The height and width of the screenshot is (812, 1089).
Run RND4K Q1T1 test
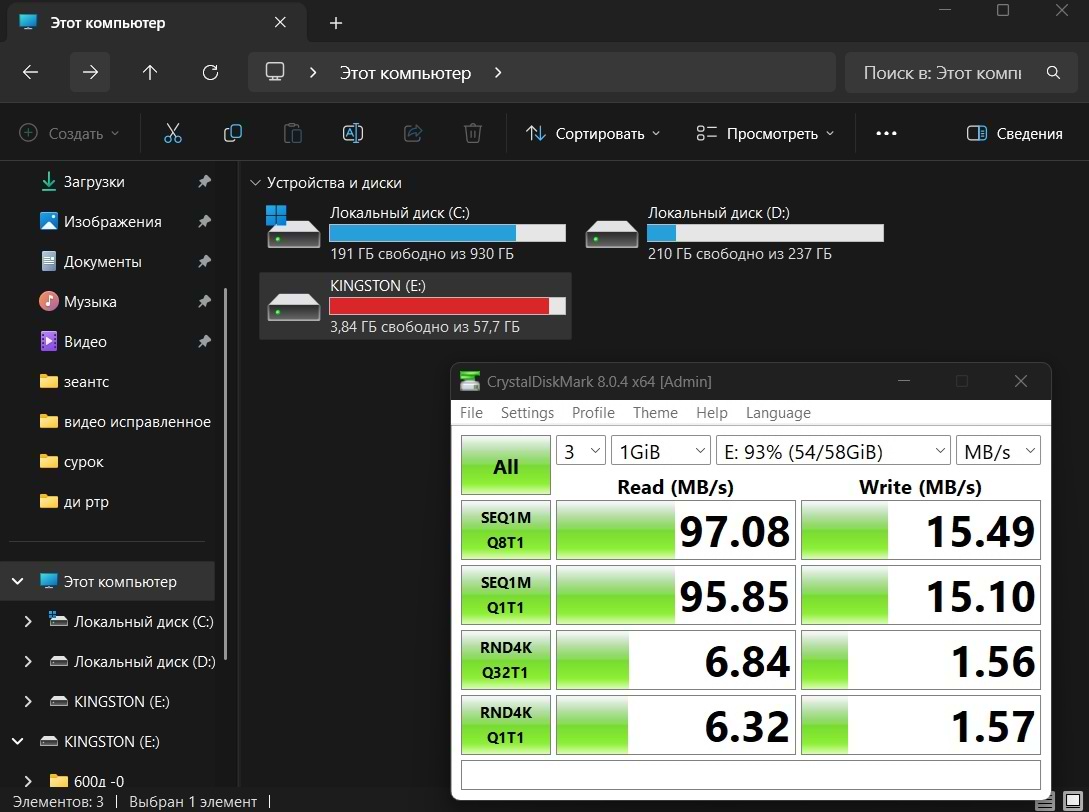[x=506, y=724]
